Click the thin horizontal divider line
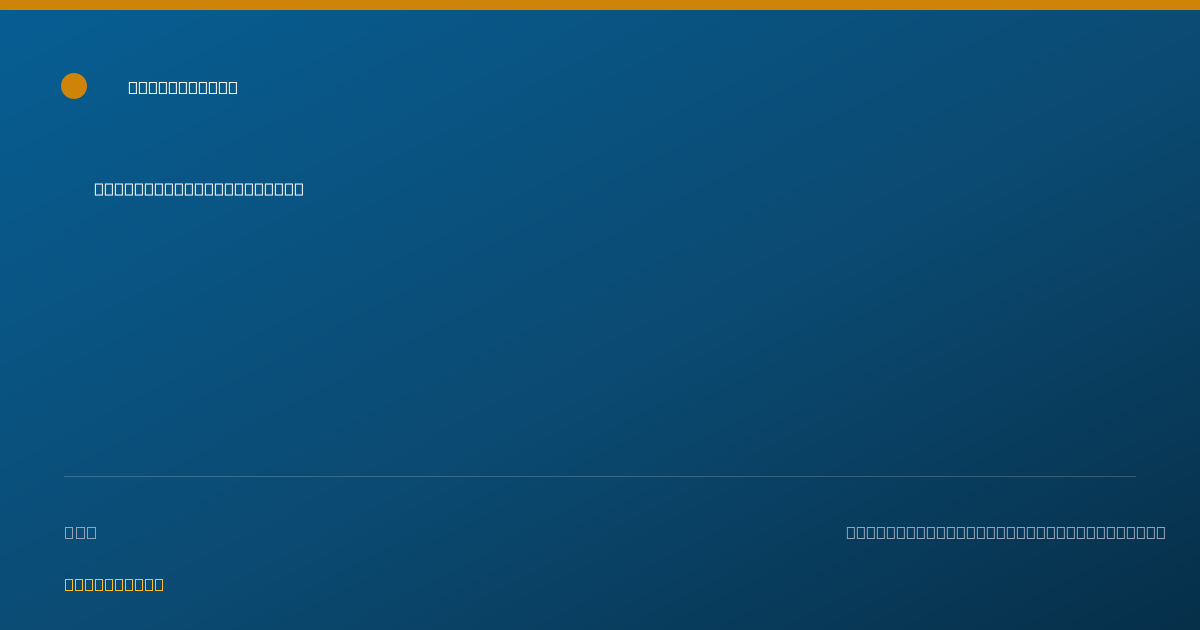 coord(600,476)
